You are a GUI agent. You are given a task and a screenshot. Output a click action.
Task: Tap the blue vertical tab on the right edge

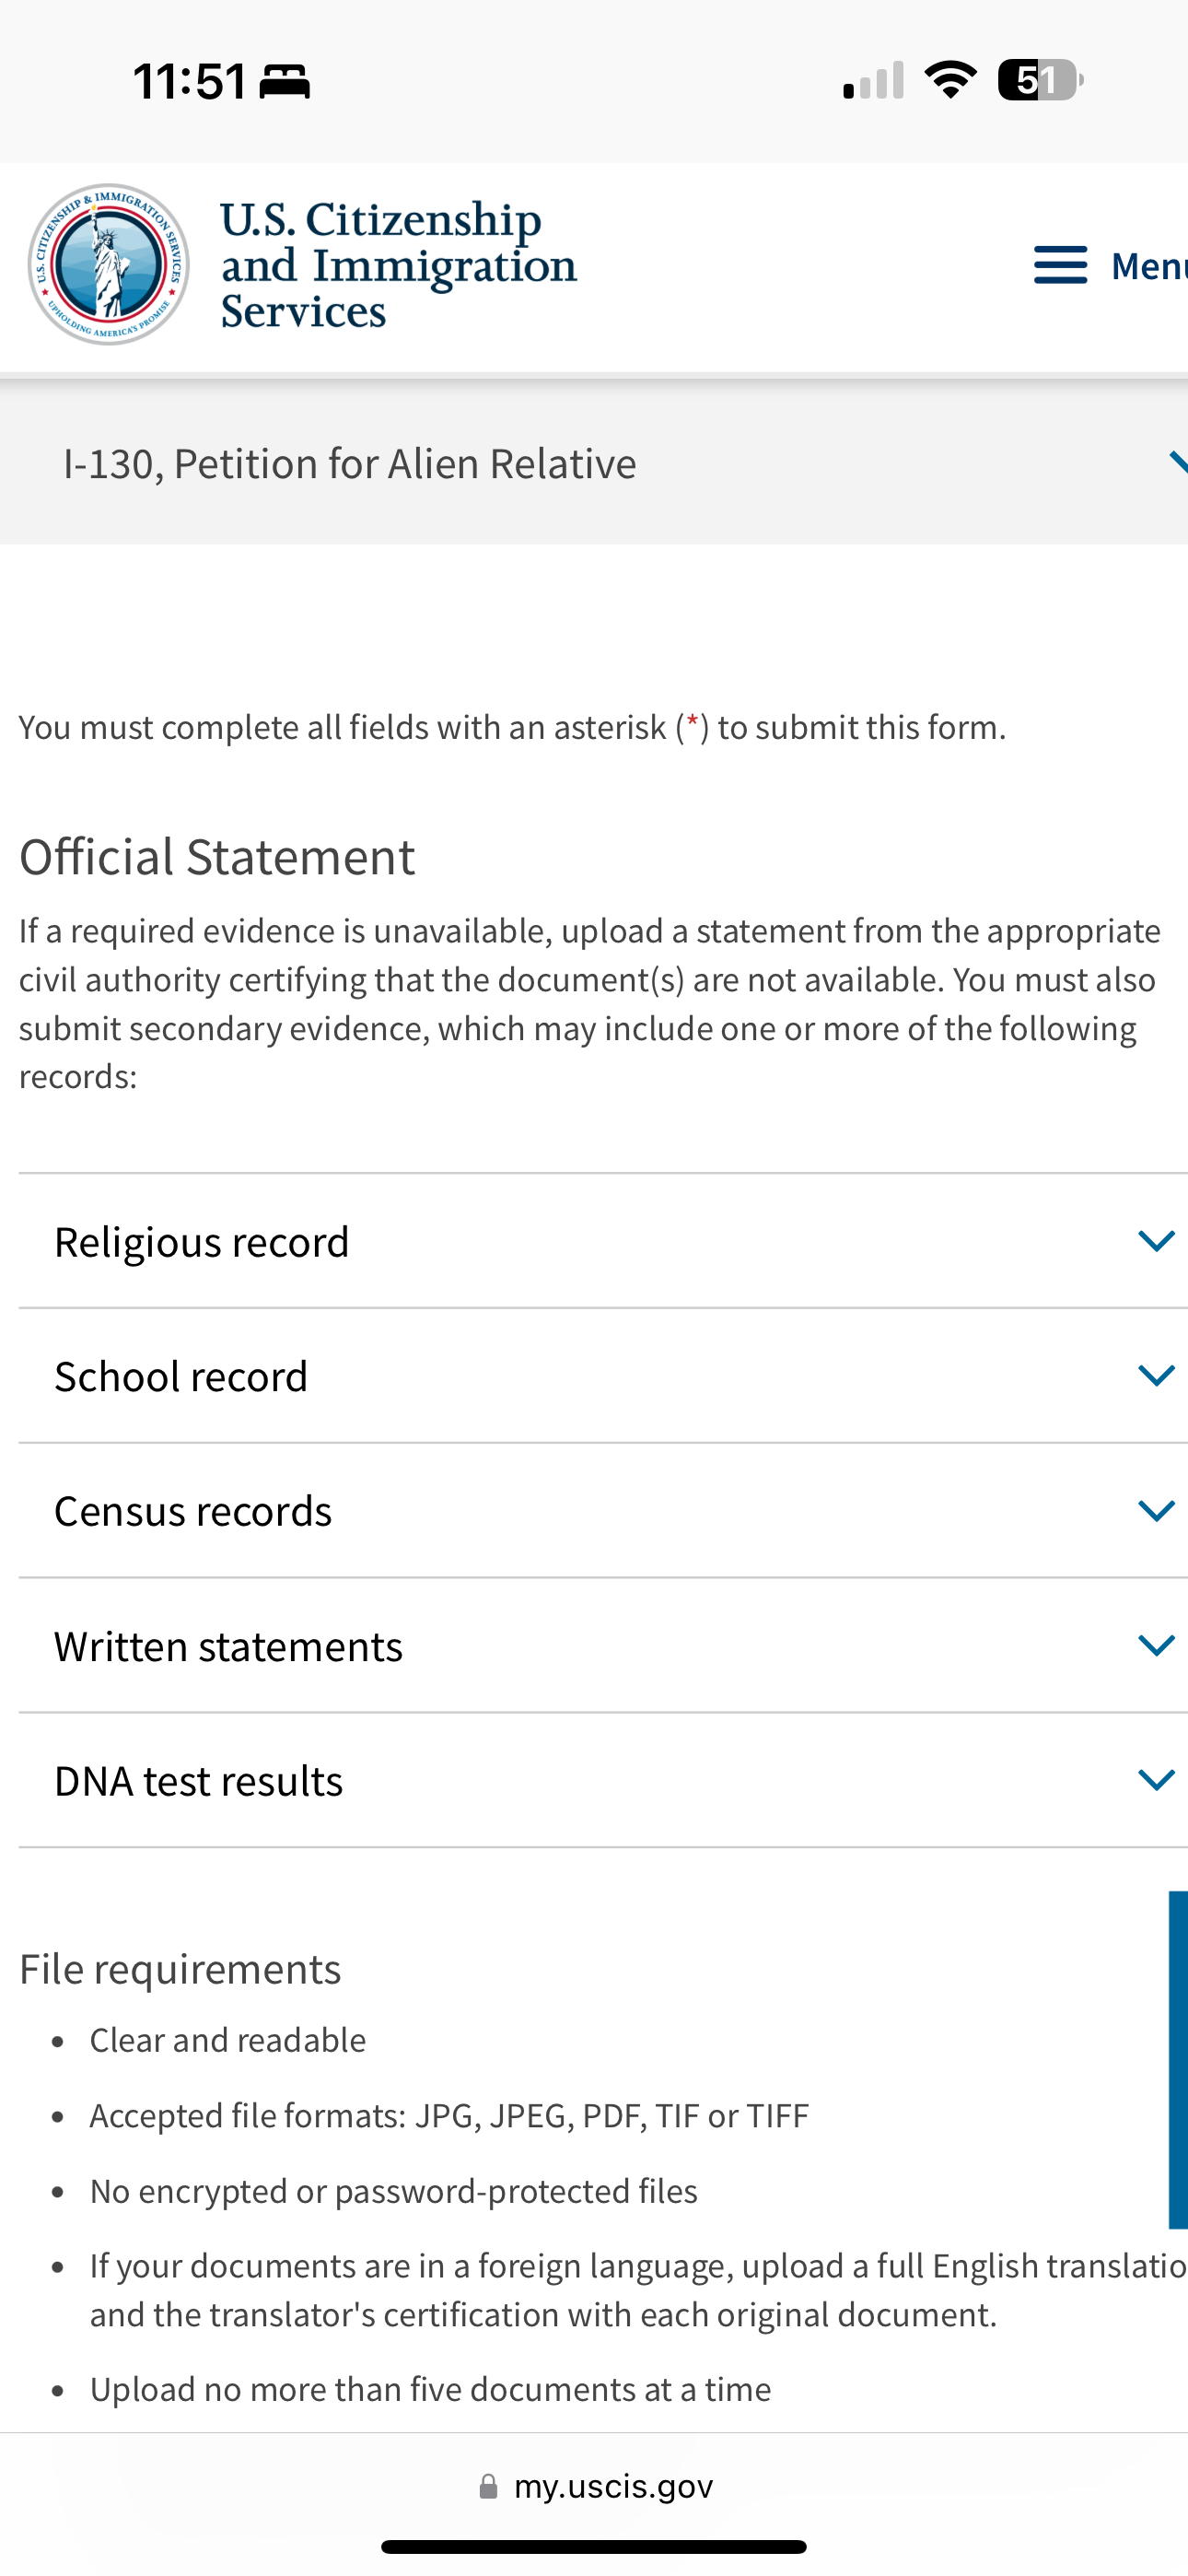(1178, 2060)
